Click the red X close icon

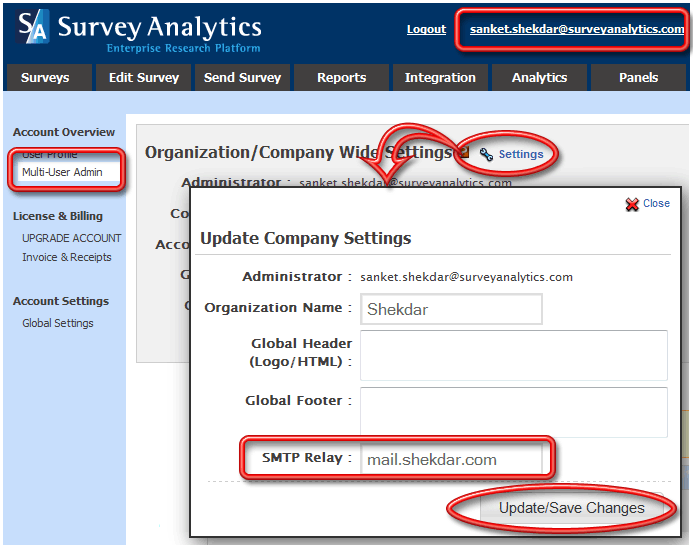pos(632,204)
